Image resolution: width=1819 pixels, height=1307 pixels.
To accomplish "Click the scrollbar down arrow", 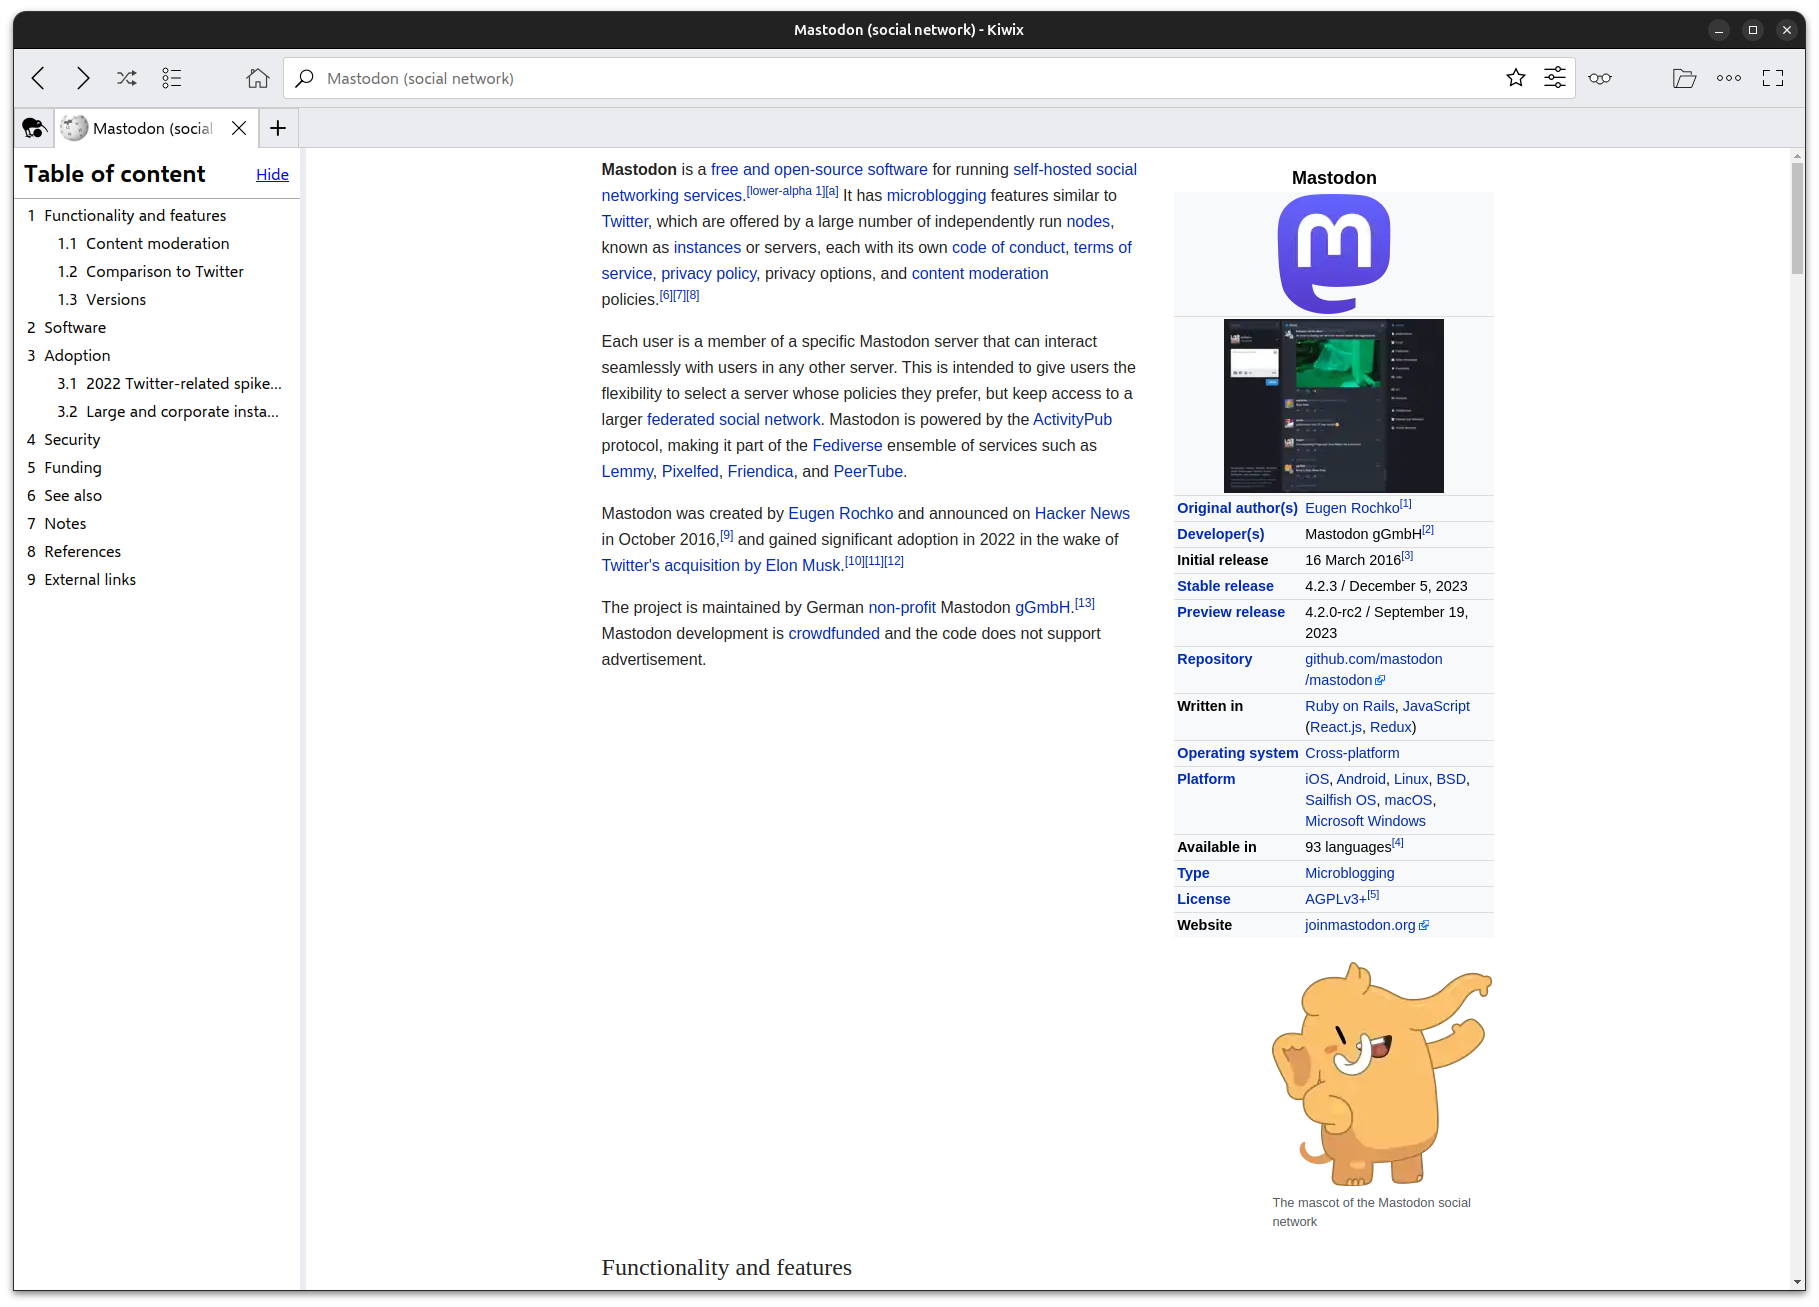I will (x=1797, y=1282).
